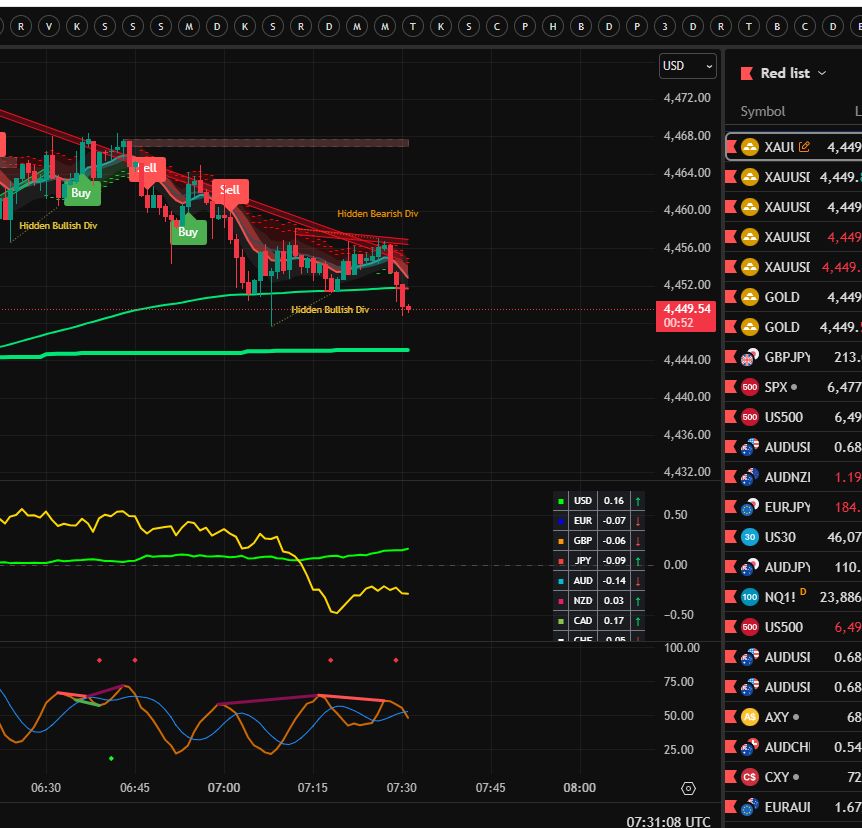Toggle the red flag on the GBPJPY row
The height and width of the screenshot is (828, 862).
(732, 357)
